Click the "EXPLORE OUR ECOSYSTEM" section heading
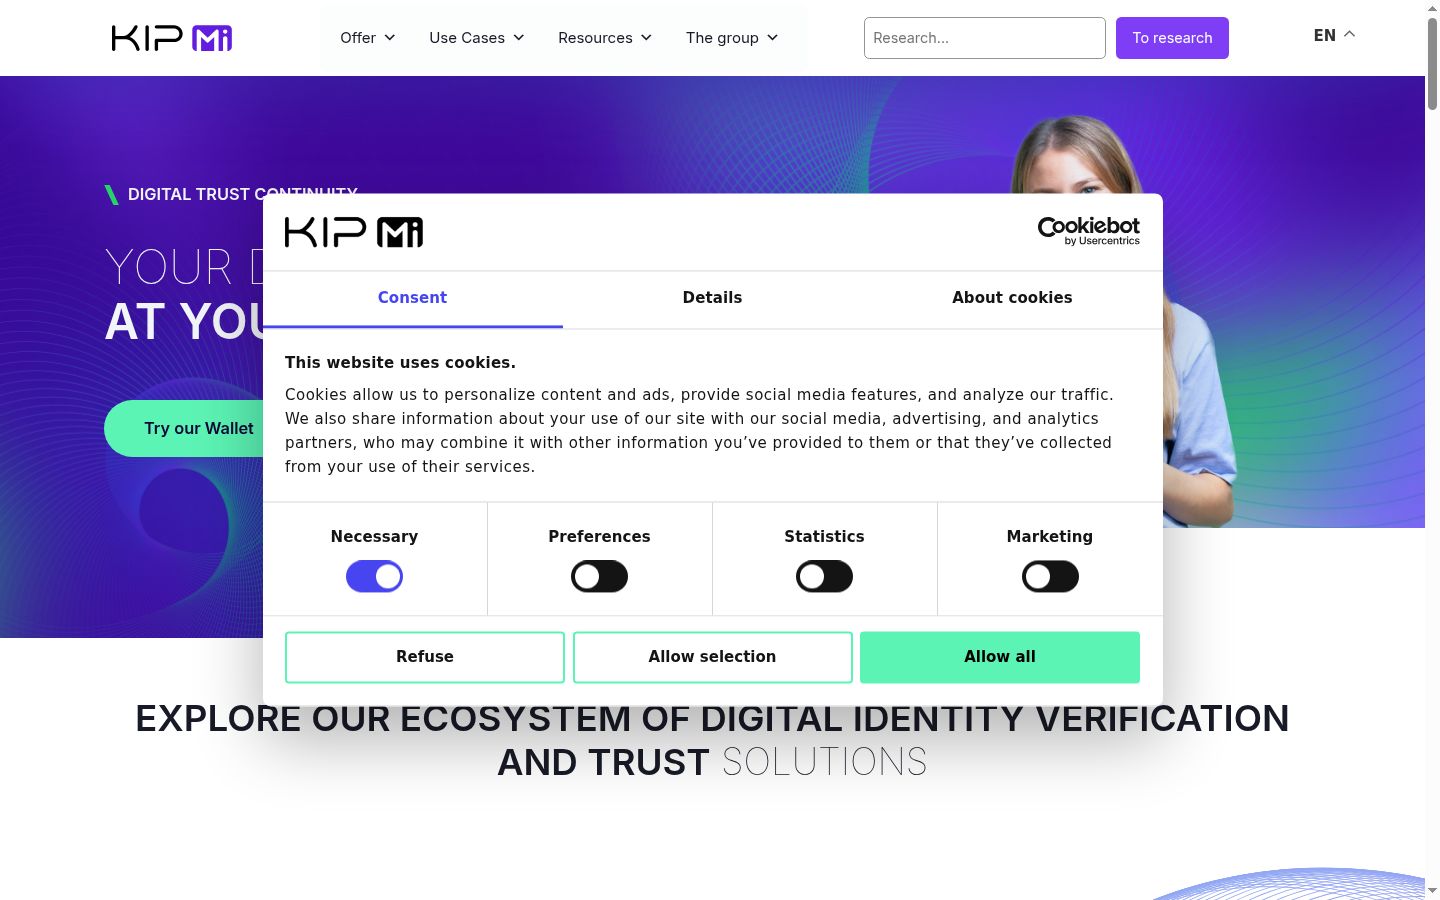 [x=712, y=740]
